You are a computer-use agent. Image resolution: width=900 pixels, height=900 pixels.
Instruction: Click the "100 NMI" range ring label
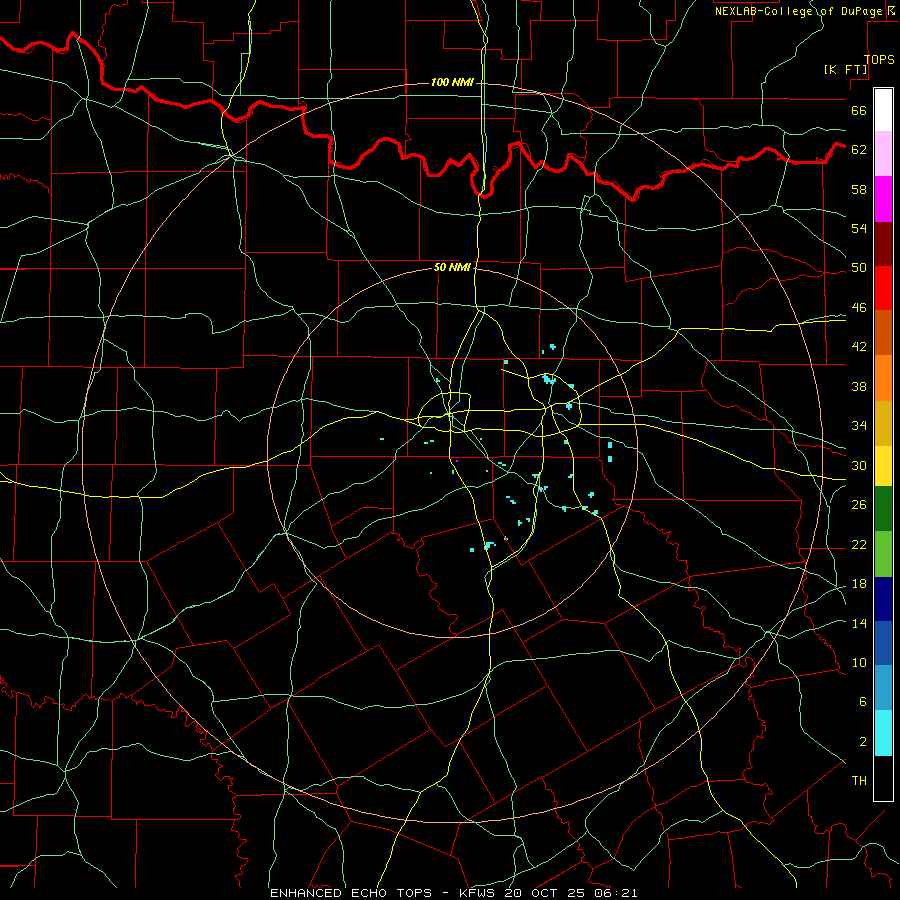[x=452, y=83]
